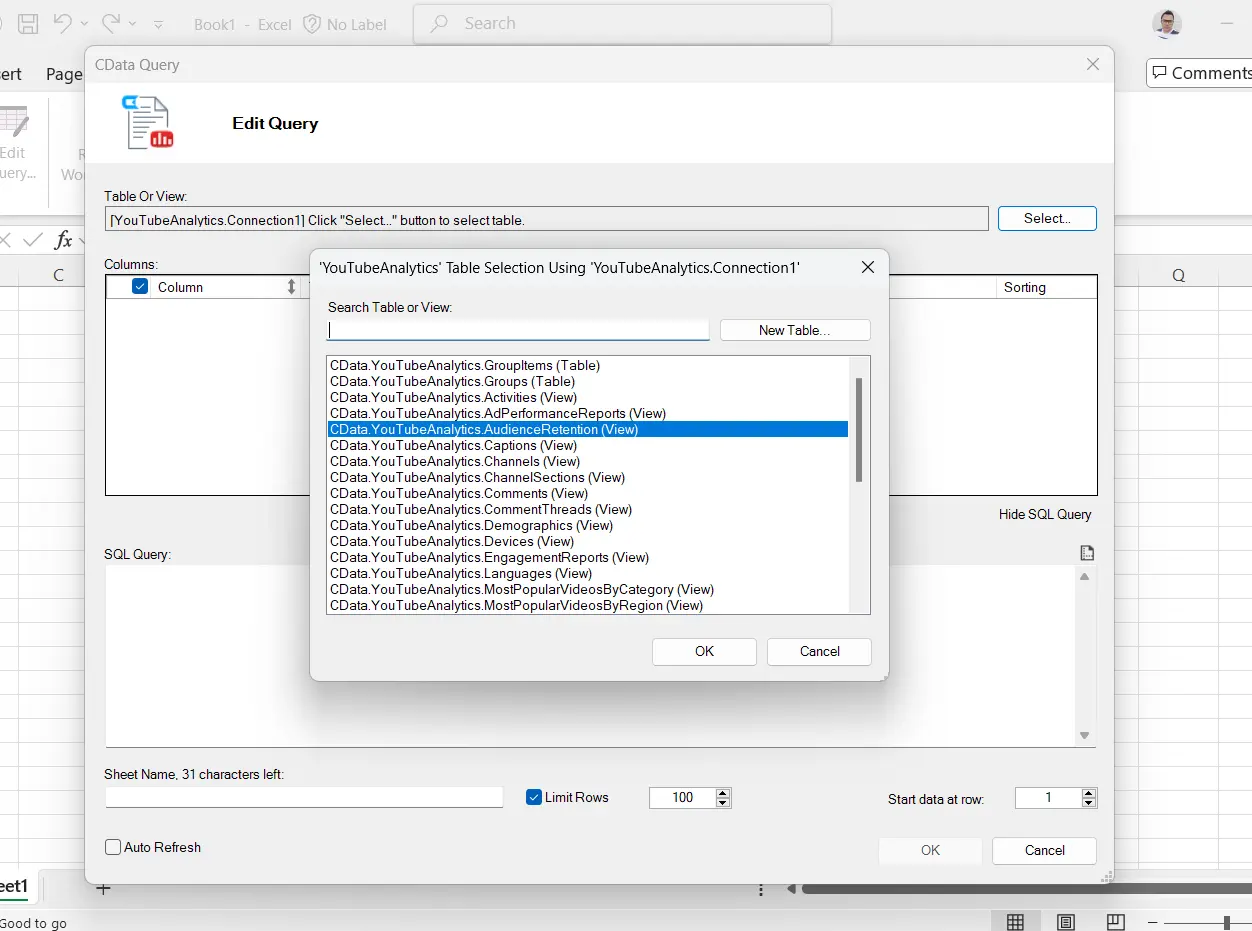This screenshot has height=931, width=1252.
Task: Increase the Limit Rows value stepper
Action: 723,793
